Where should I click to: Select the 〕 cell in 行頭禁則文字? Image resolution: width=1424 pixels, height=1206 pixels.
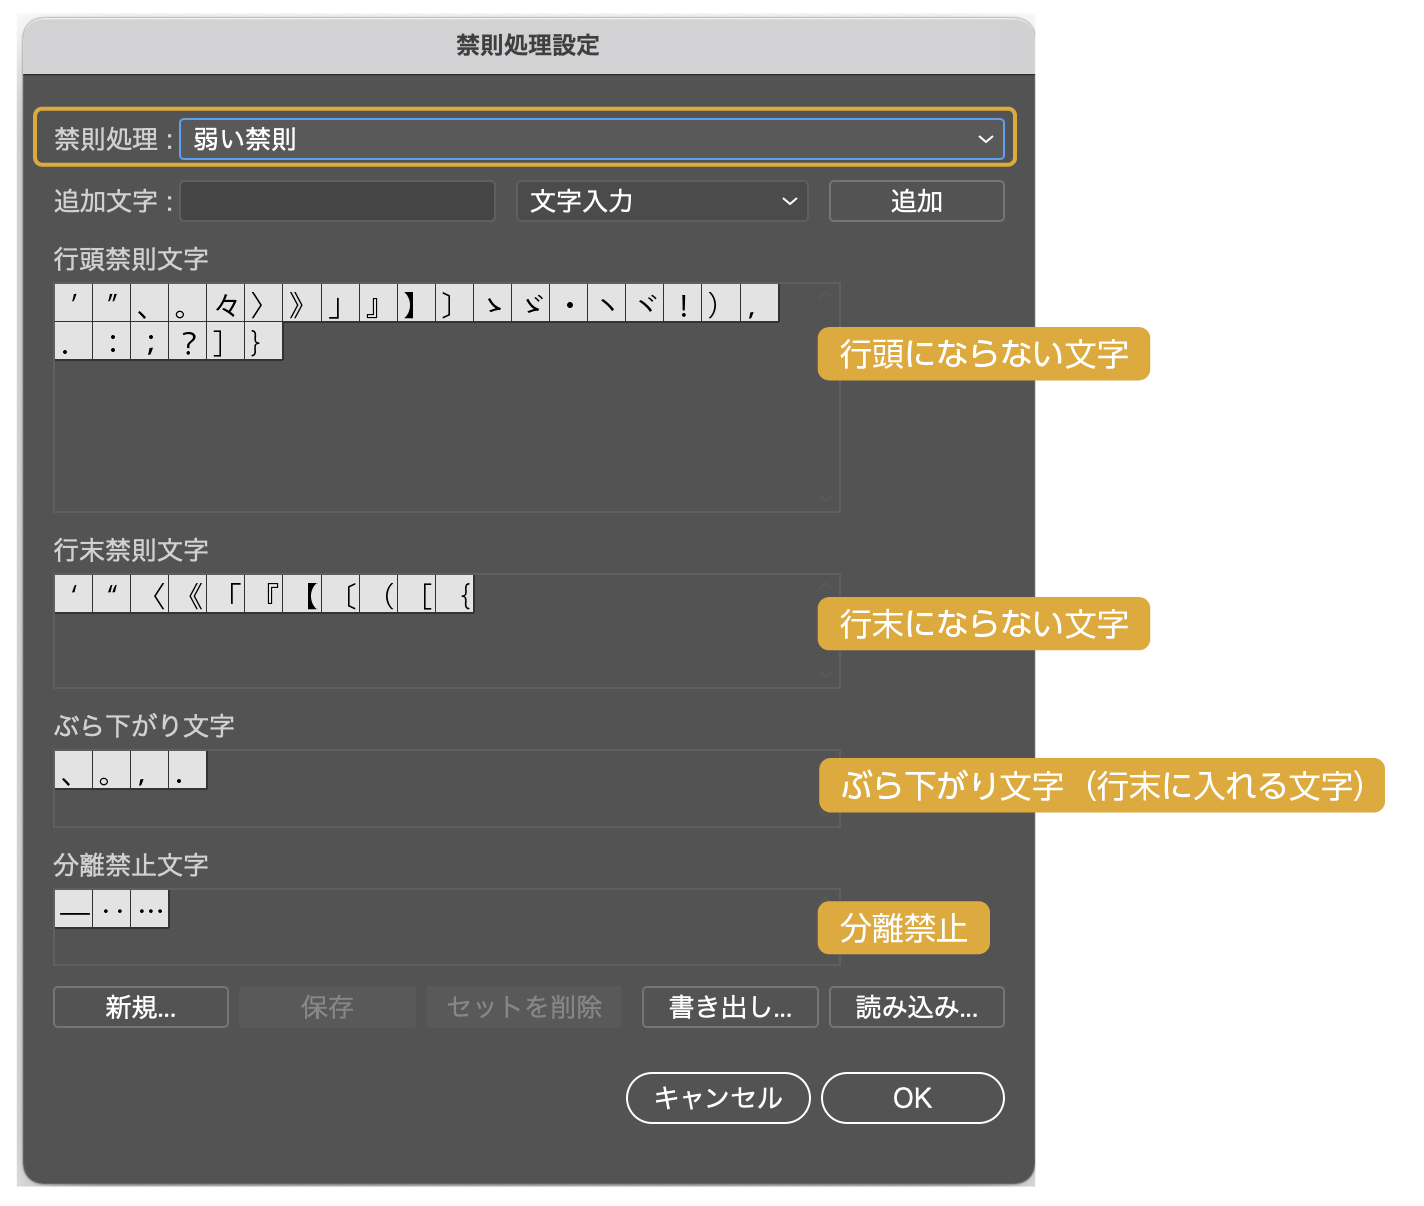click(454, 303)
